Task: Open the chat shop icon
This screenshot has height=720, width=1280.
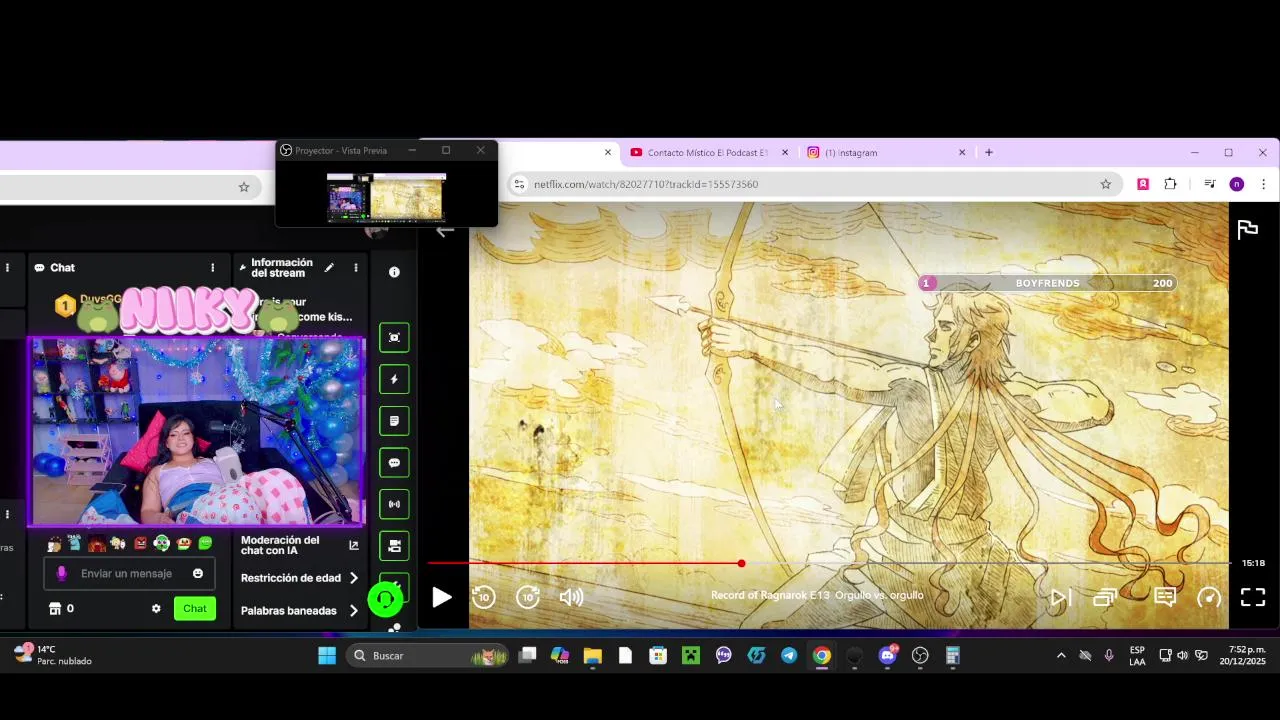Action: pyautogui.click(x=55, y=608)
